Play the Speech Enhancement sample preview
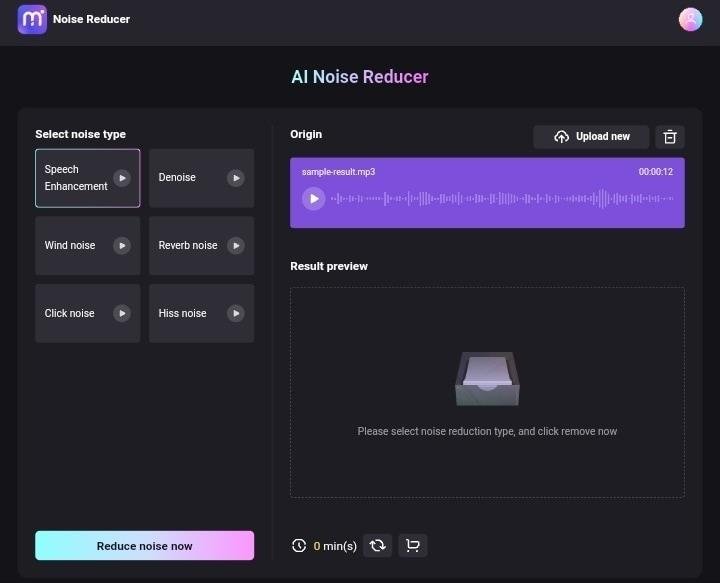 tap(122, 178)
